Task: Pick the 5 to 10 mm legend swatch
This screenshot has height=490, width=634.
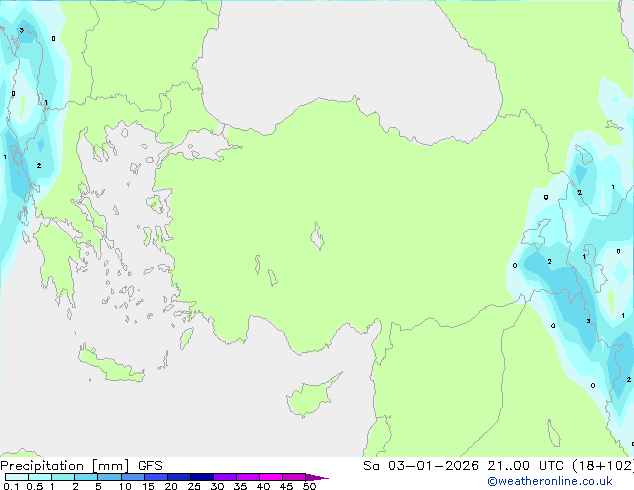Action: point(109,477)
